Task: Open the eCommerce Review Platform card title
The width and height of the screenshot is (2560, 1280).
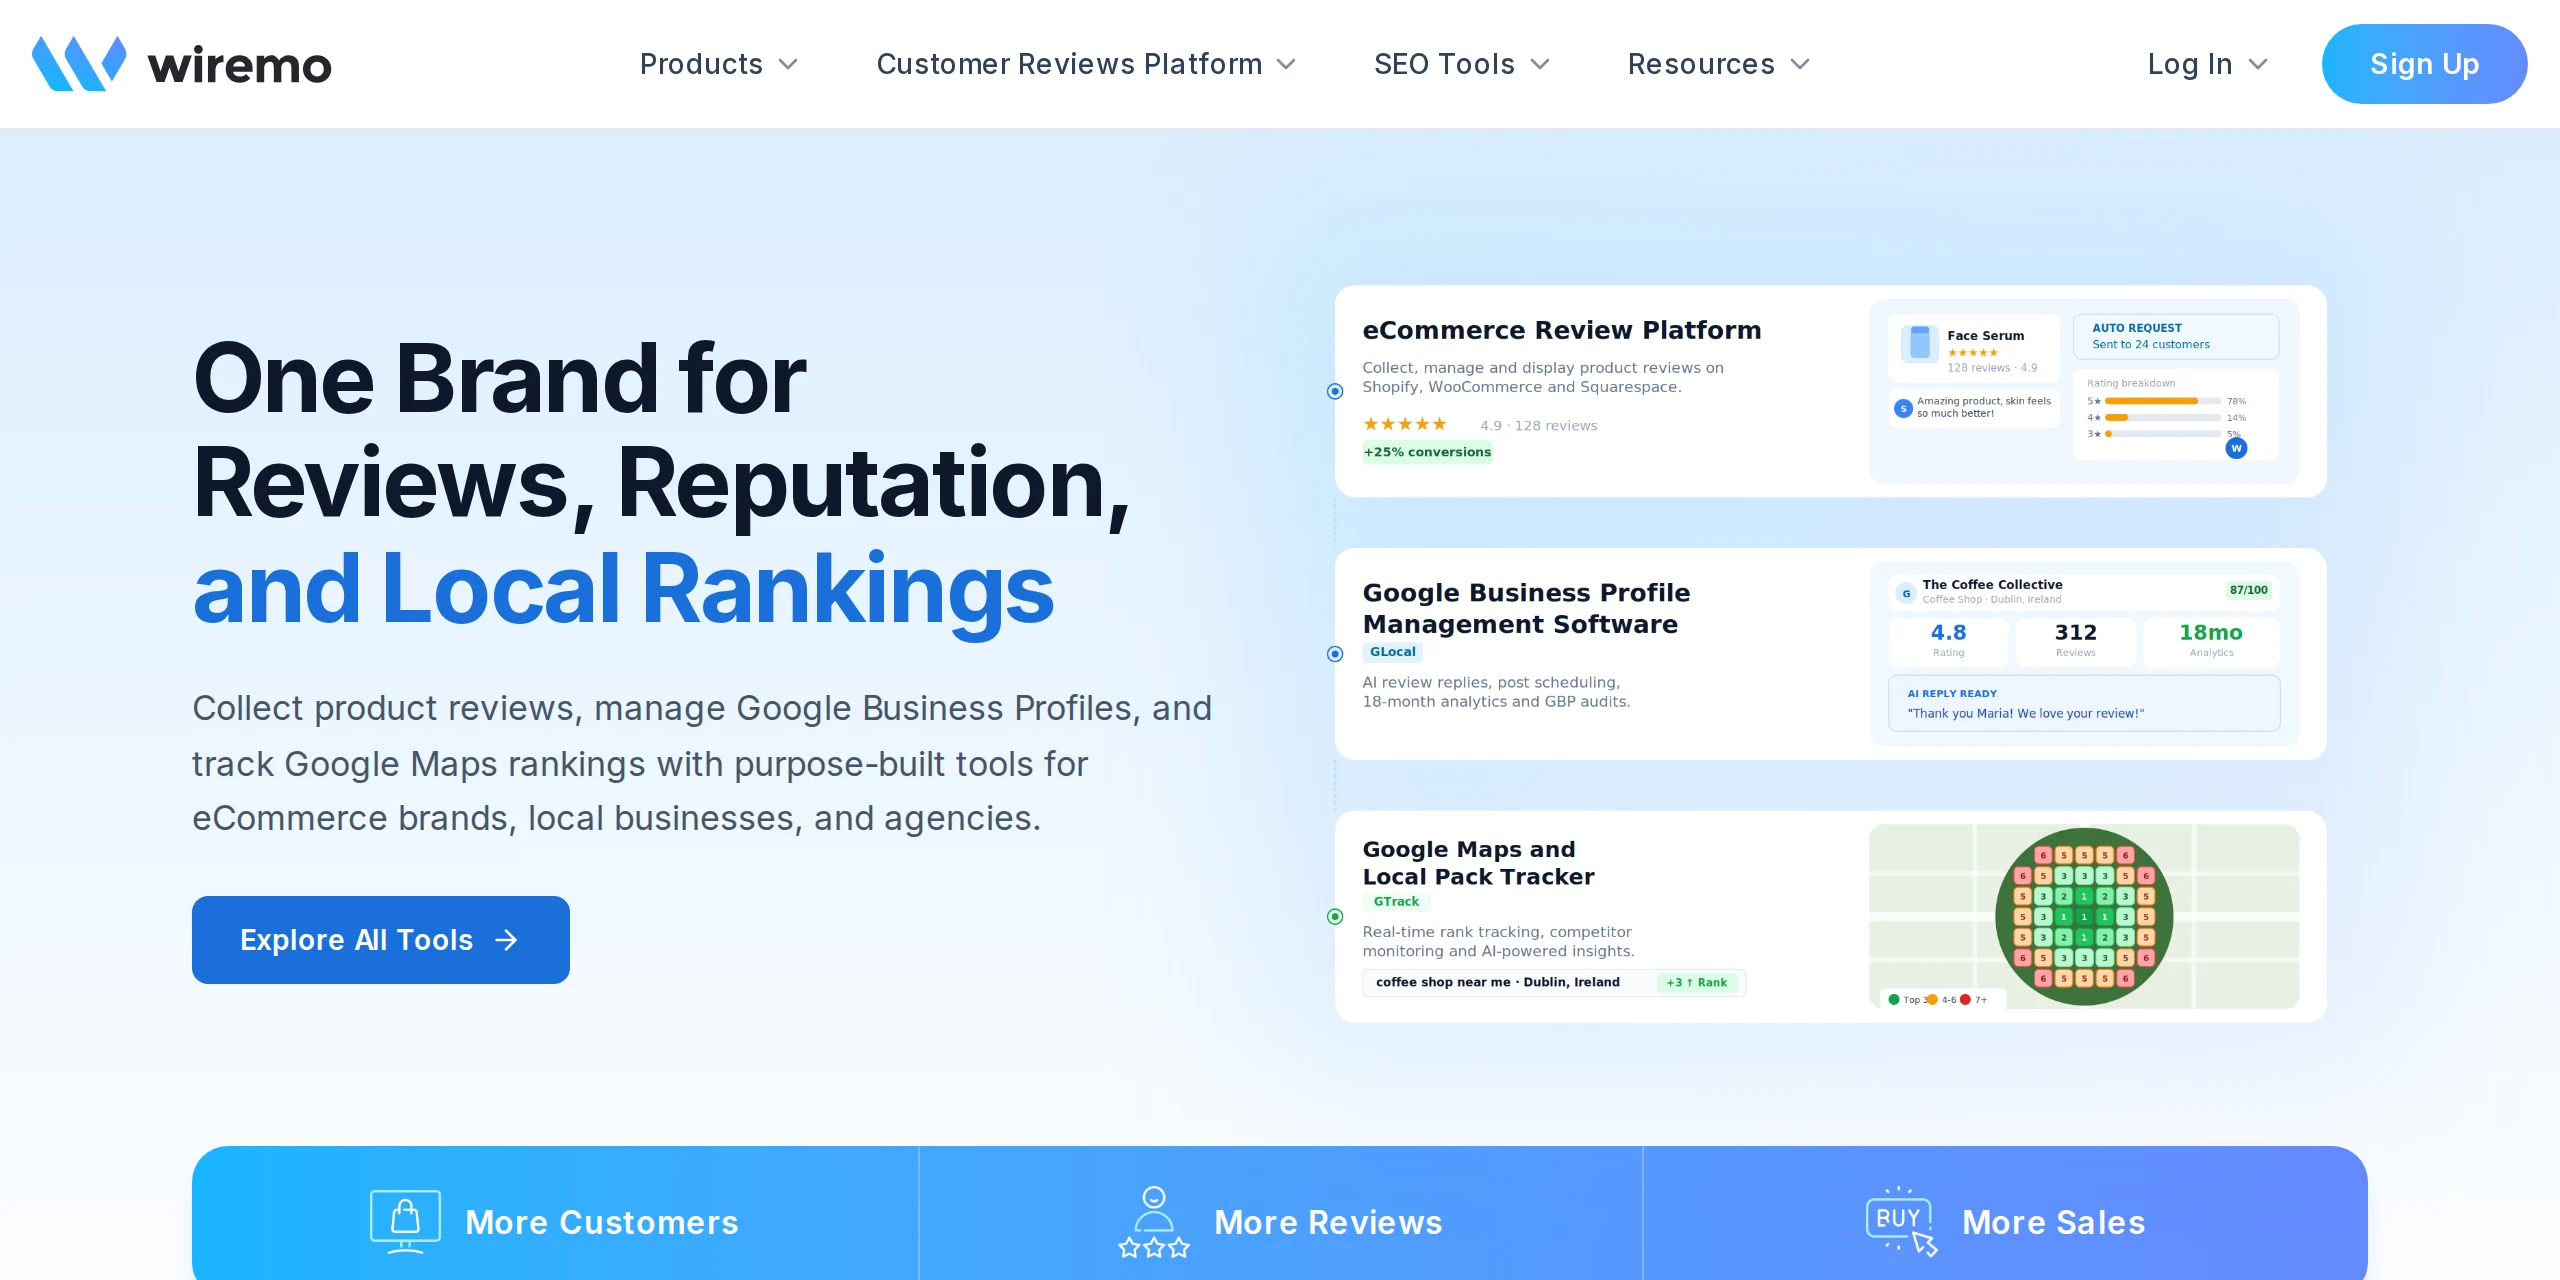Action: point(1561,330)
